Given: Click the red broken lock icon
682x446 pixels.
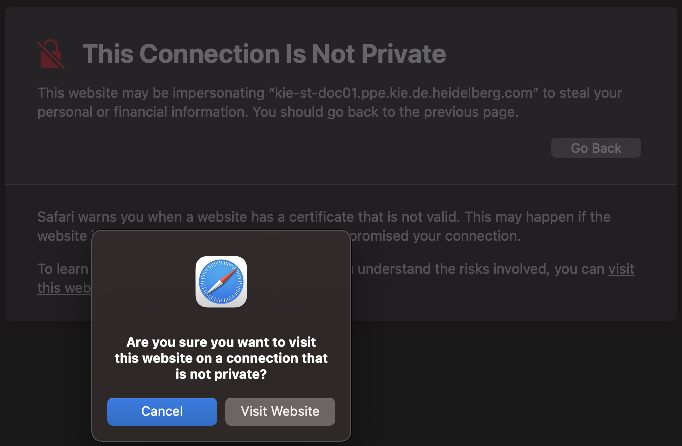Looking at the screenshot, I should [49, 53].
